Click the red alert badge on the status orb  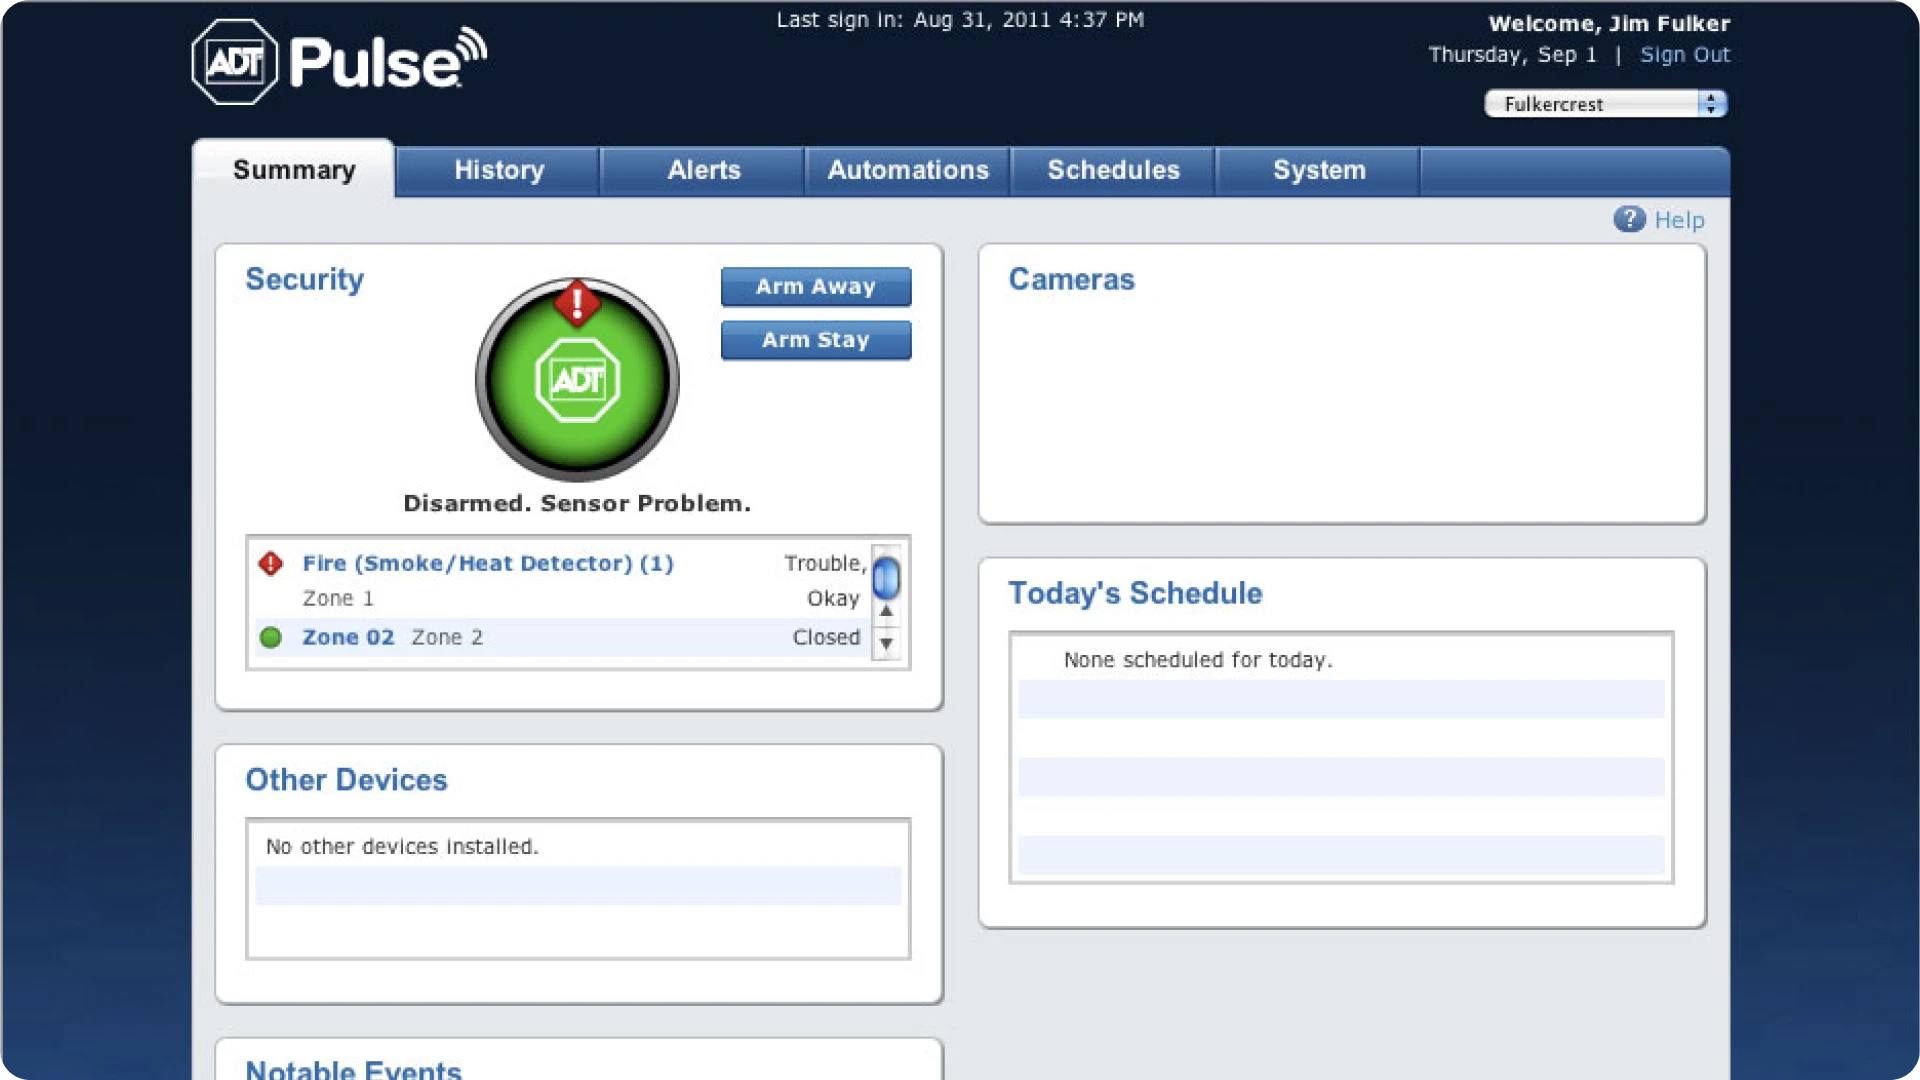(x=577, y=302)
